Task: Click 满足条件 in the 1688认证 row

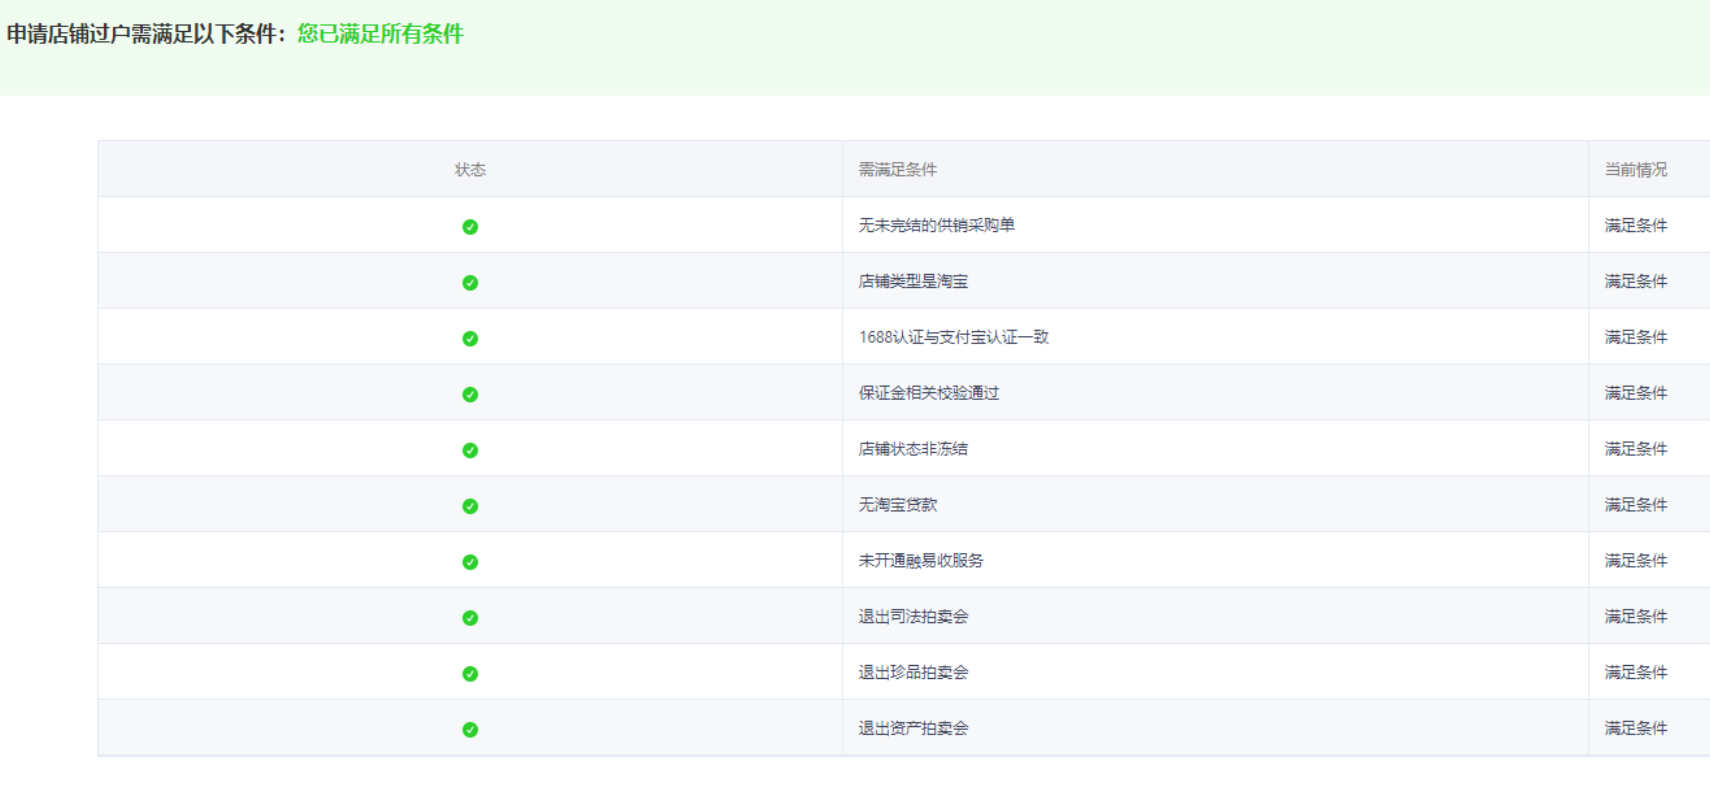Action: [x=1636, y=338]
